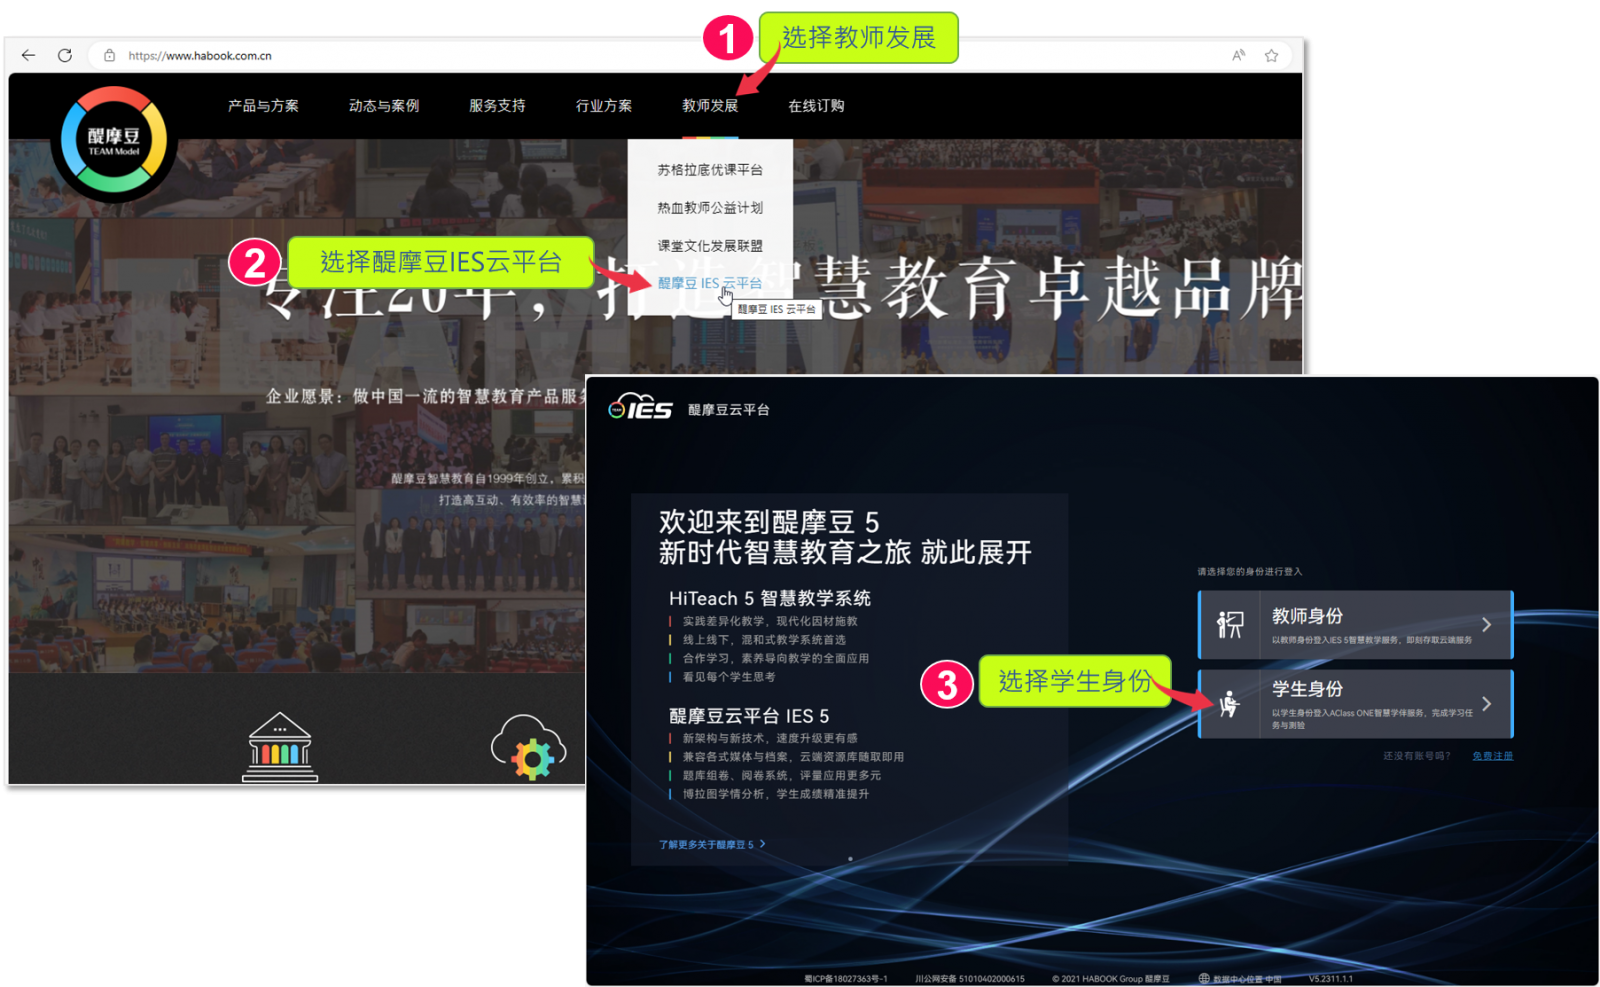The height and width of the screenshot is (987, 1600).
Task: Click the chevron arrow on 学生身份 card
Action: [x=1487, y=704]
